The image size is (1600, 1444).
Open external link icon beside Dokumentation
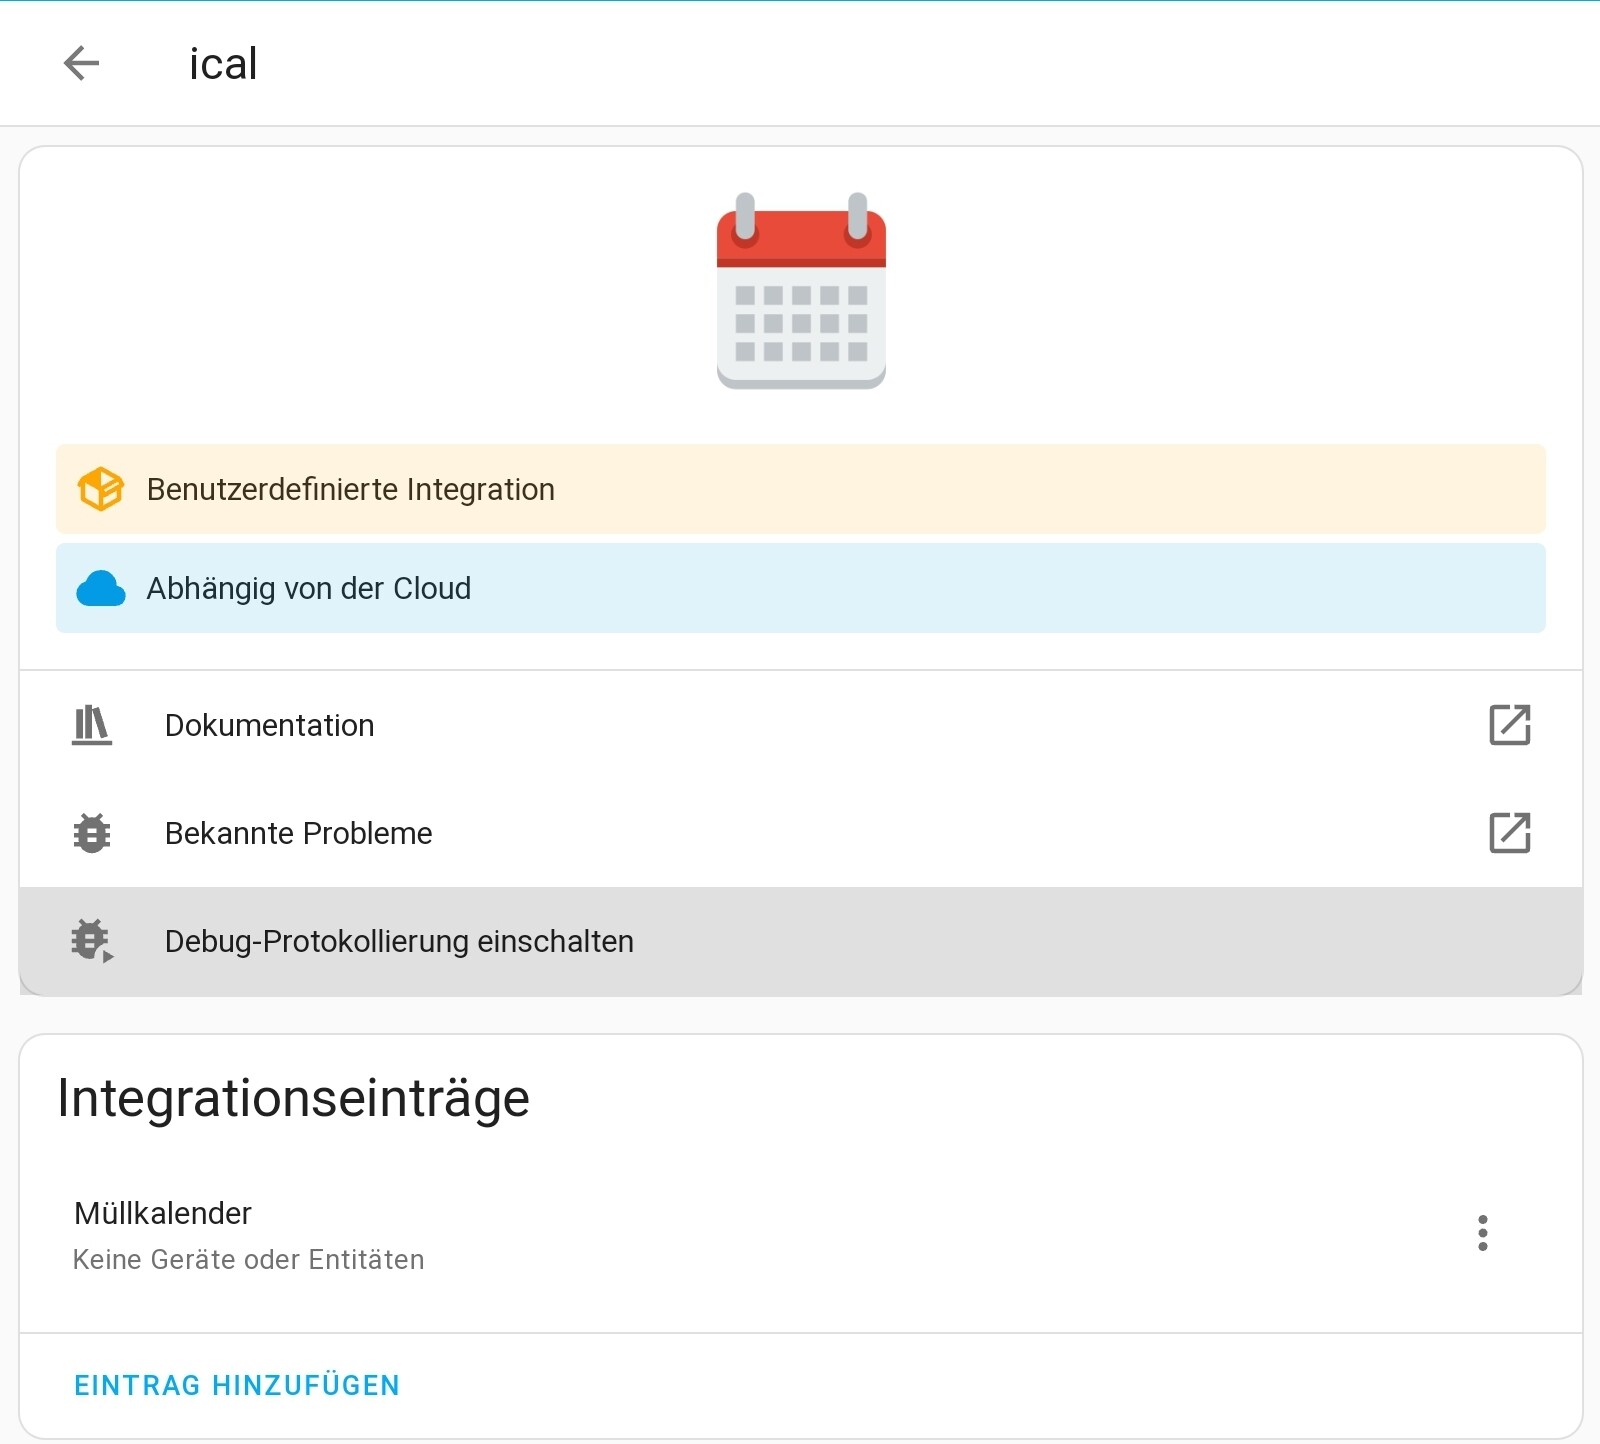[x=1509, y=725]
